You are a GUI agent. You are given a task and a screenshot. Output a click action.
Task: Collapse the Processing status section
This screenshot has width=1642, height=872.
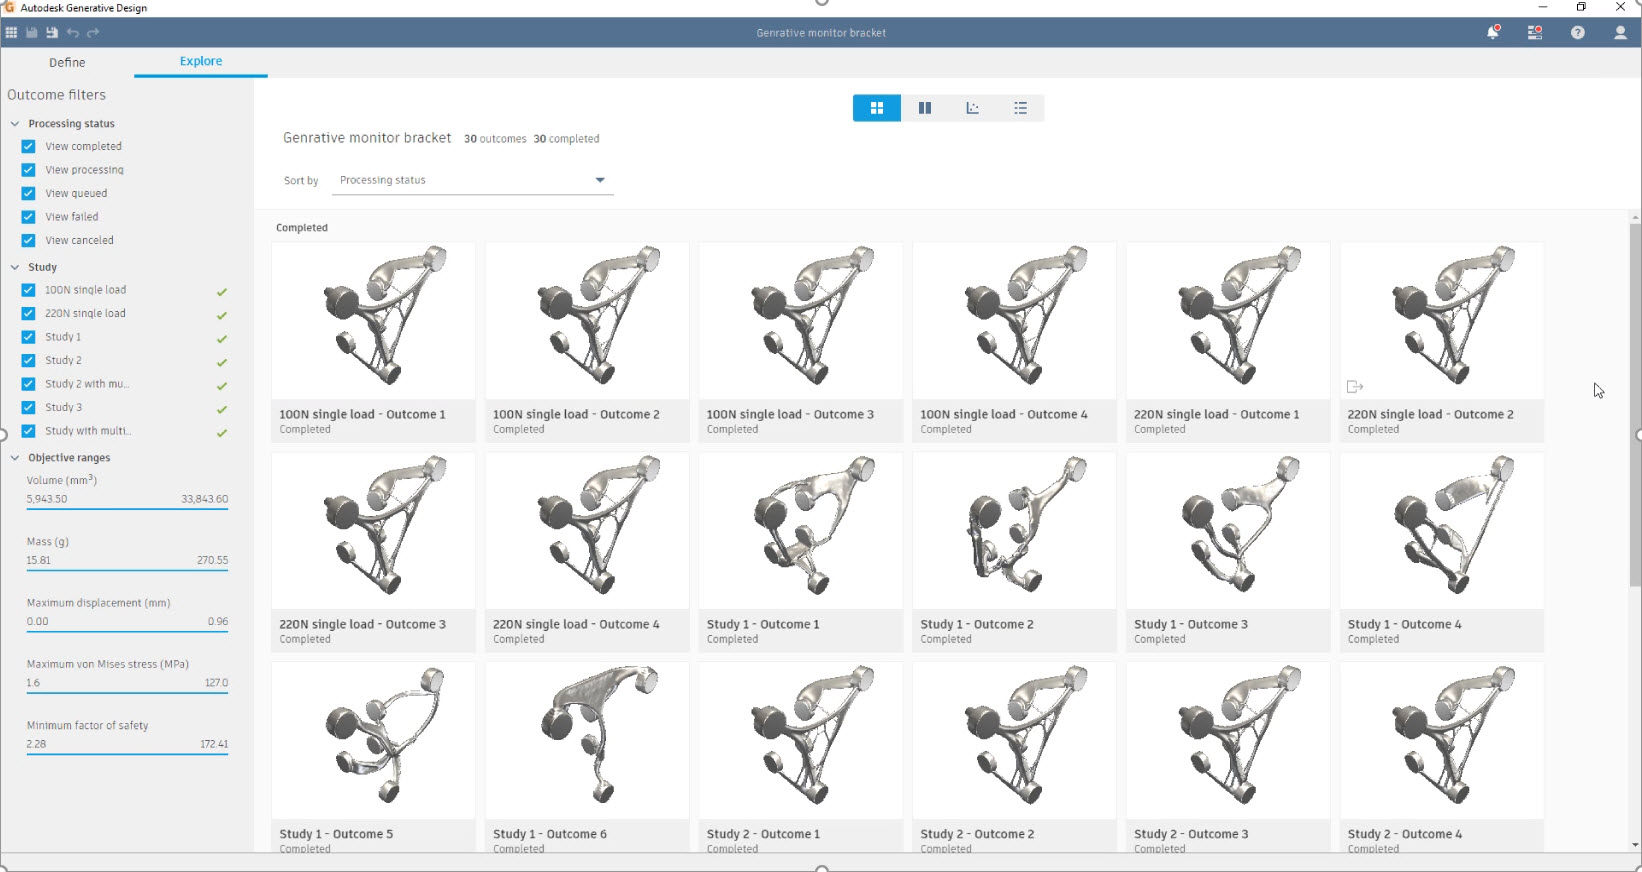pyautogui.click(x=15, y=124)
